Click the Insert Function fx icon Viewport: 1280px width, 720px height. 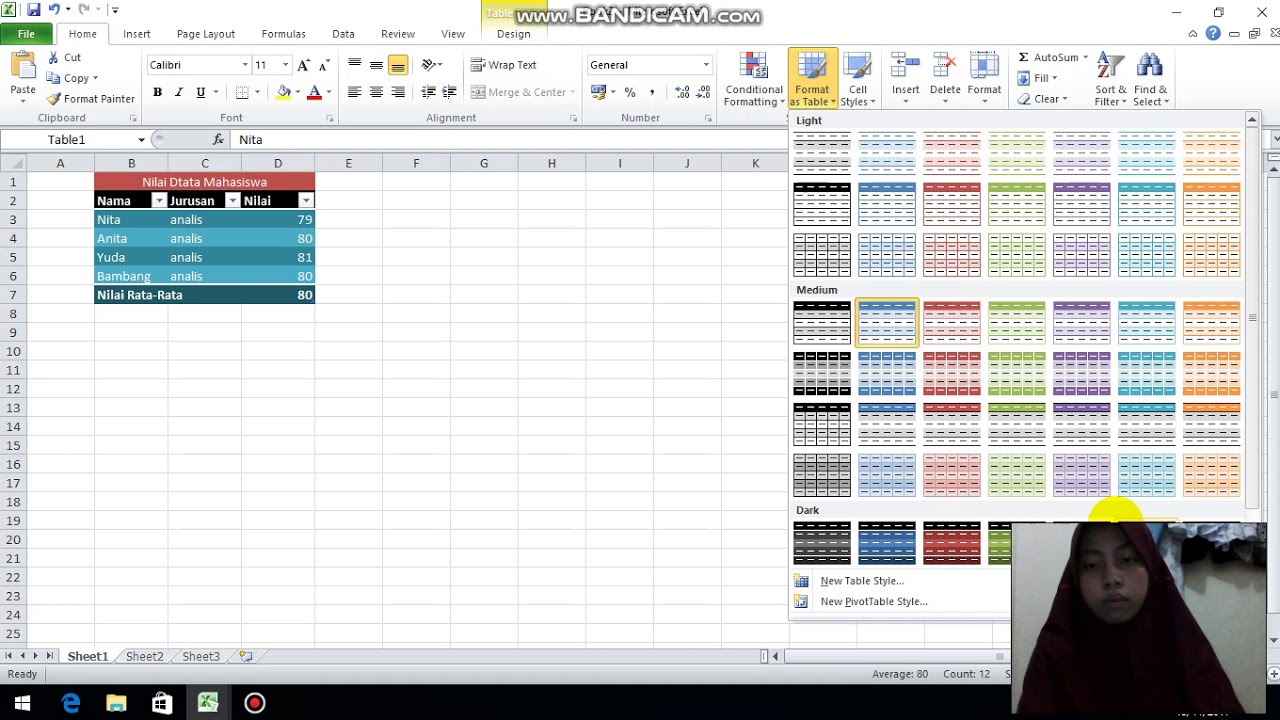point(218,140)
